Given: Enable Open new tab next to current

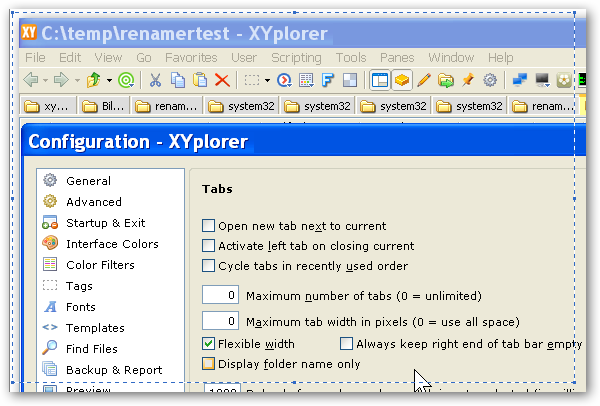Looking at the screenshot, I should pyautogui.click(x=209, y=226).
